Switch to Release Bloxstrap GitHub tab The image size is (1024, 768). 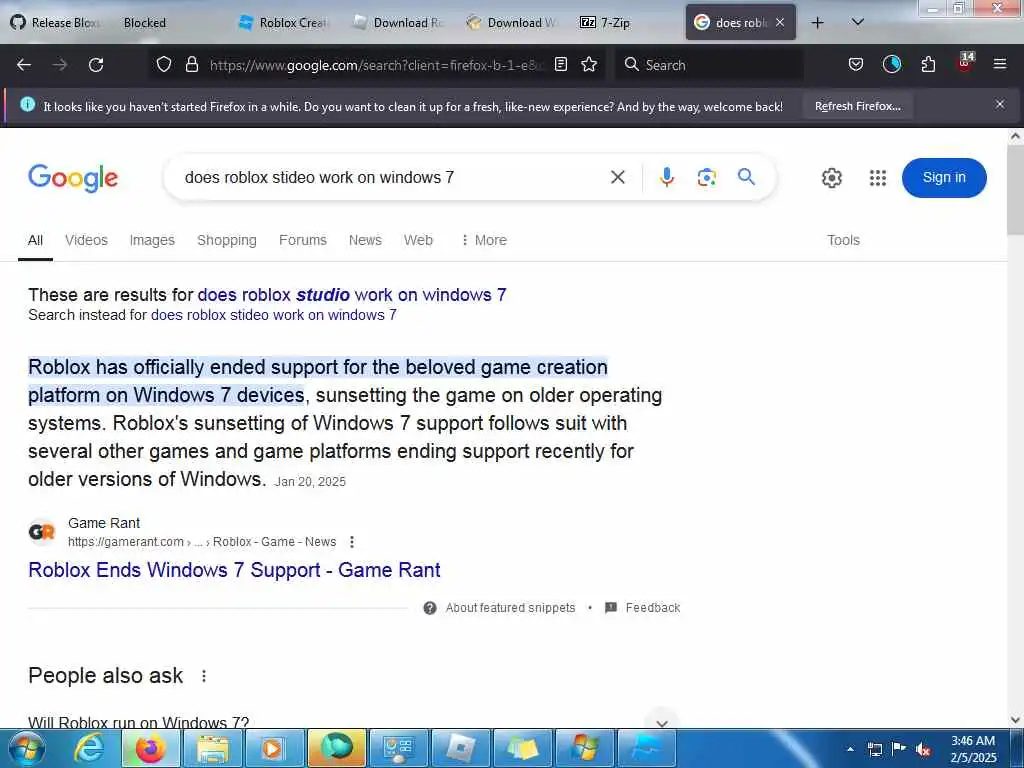[x=56, y=23]
